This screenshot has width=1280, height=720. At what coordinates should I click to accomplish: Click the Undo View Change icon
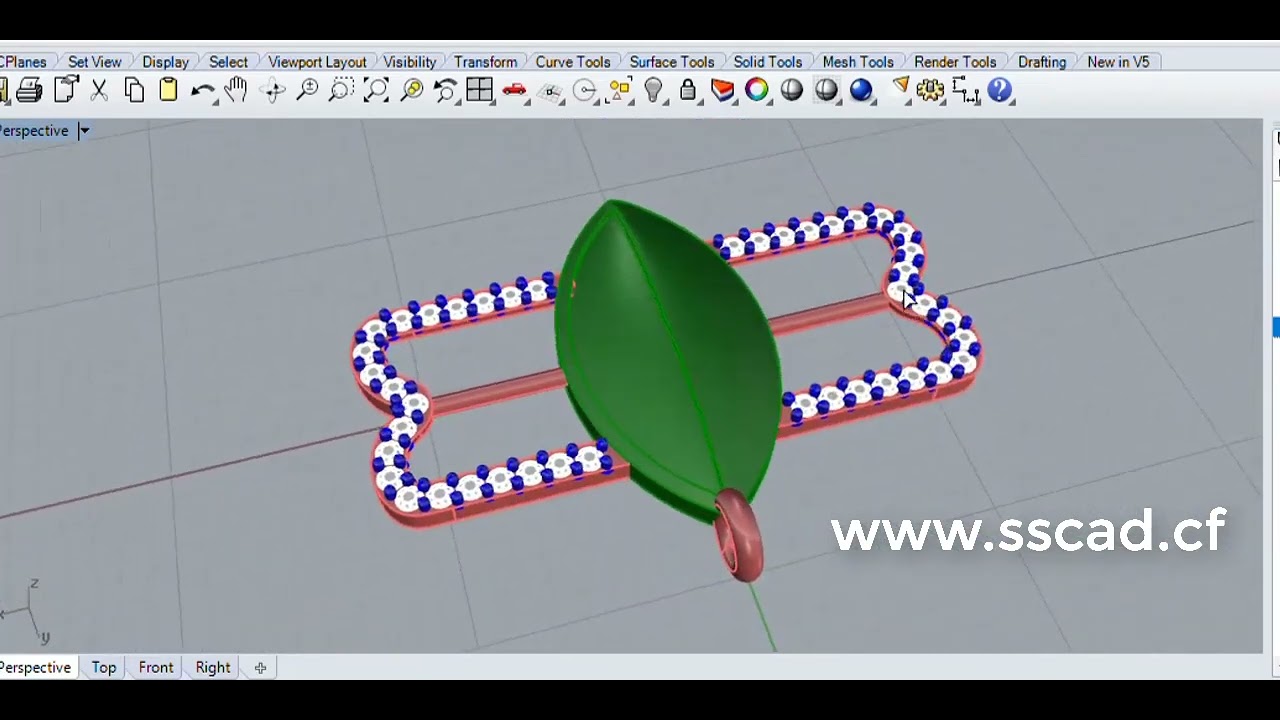coord(445,91)
